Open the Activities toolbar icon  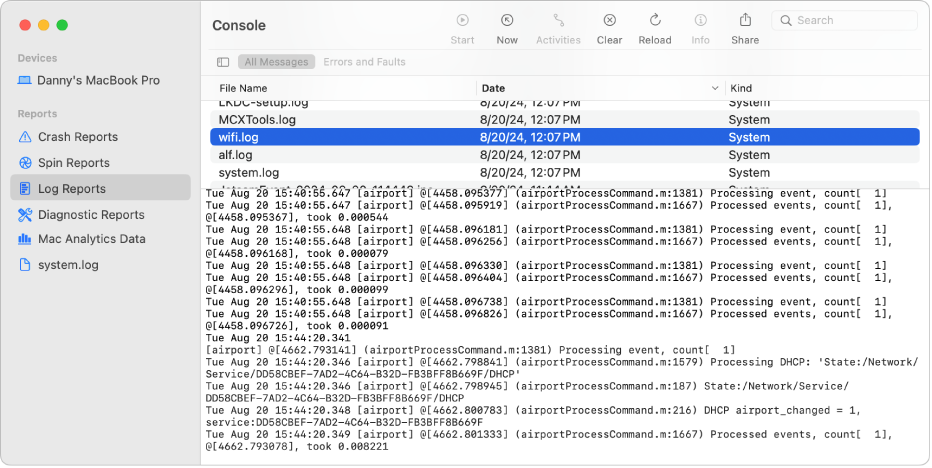[x=558, y=20]
